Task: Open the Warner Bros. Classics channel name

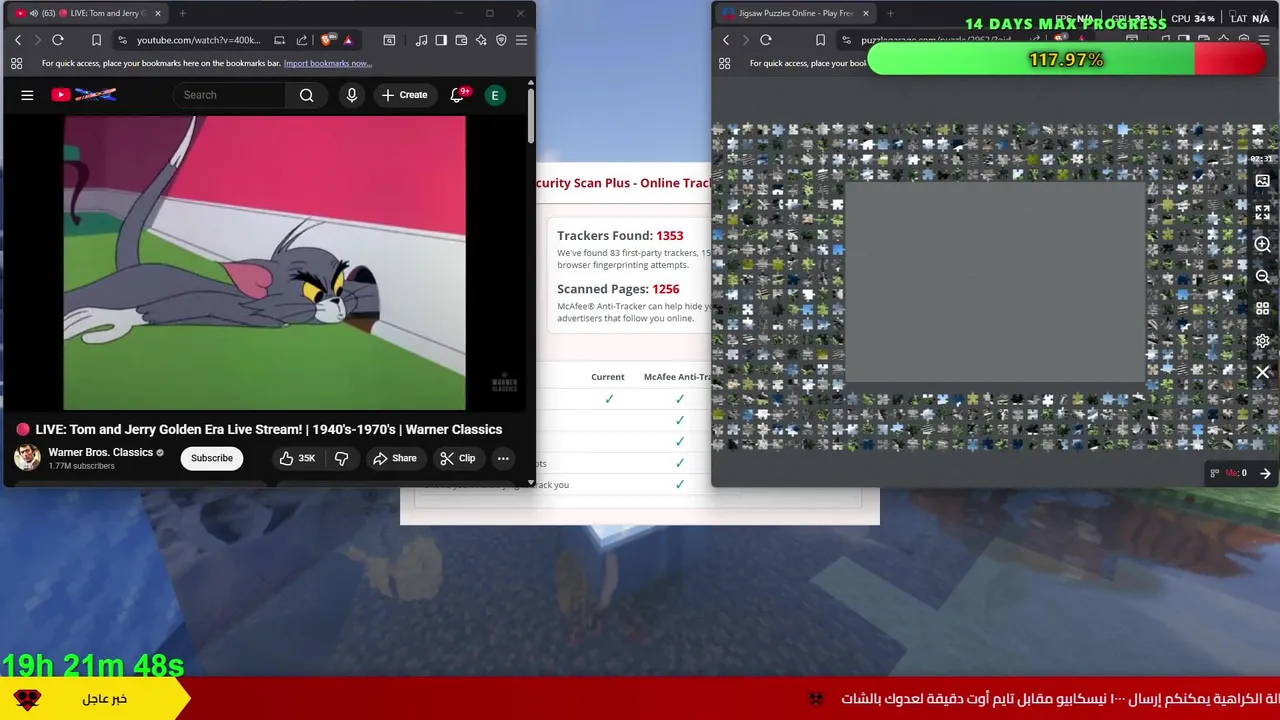Action: tap(100, 452)
